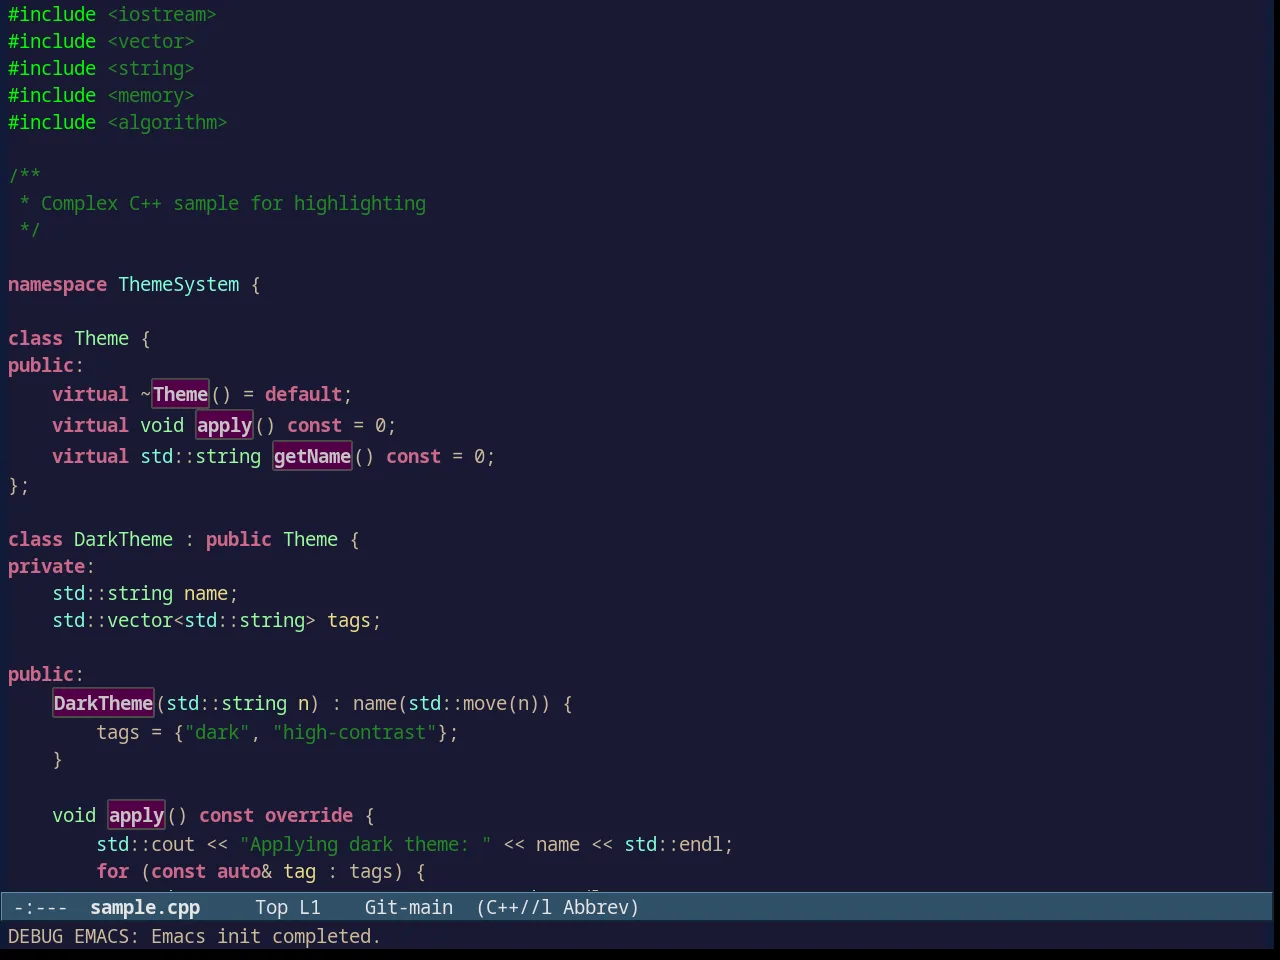
Task: Click the ThemeSystem namespace name
Action: pyautogui.click(x=179, y=285)
